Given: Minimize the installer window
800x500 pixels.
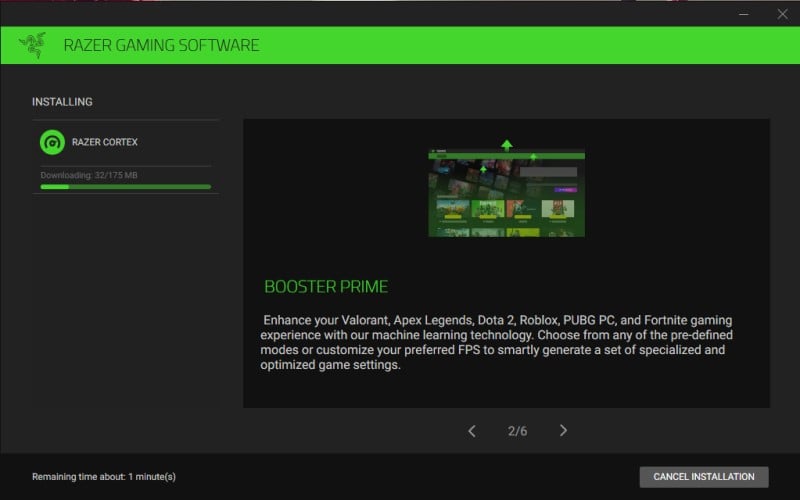Looking at the screenshot, I should 744,14.
